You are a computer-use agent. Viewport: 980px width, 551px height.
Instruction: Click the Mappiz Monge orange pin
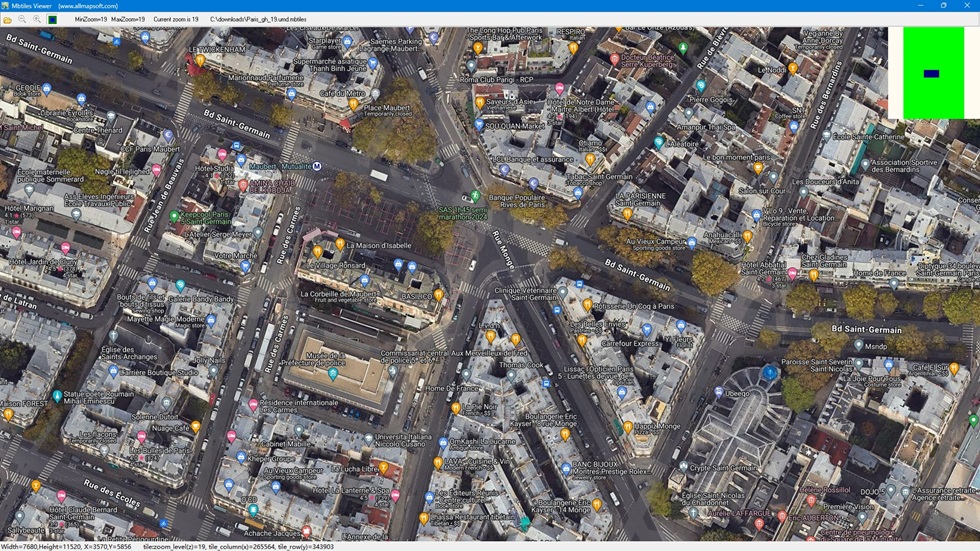[x=628, y=427]
